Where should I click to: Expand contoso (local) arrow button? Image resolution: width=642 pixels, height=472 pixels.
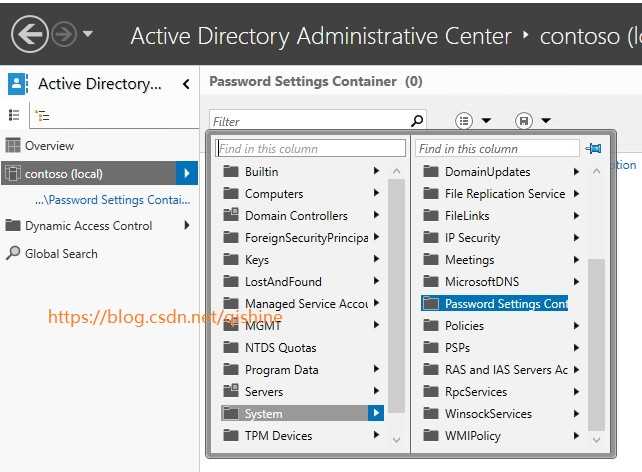[x=187, y=173]
